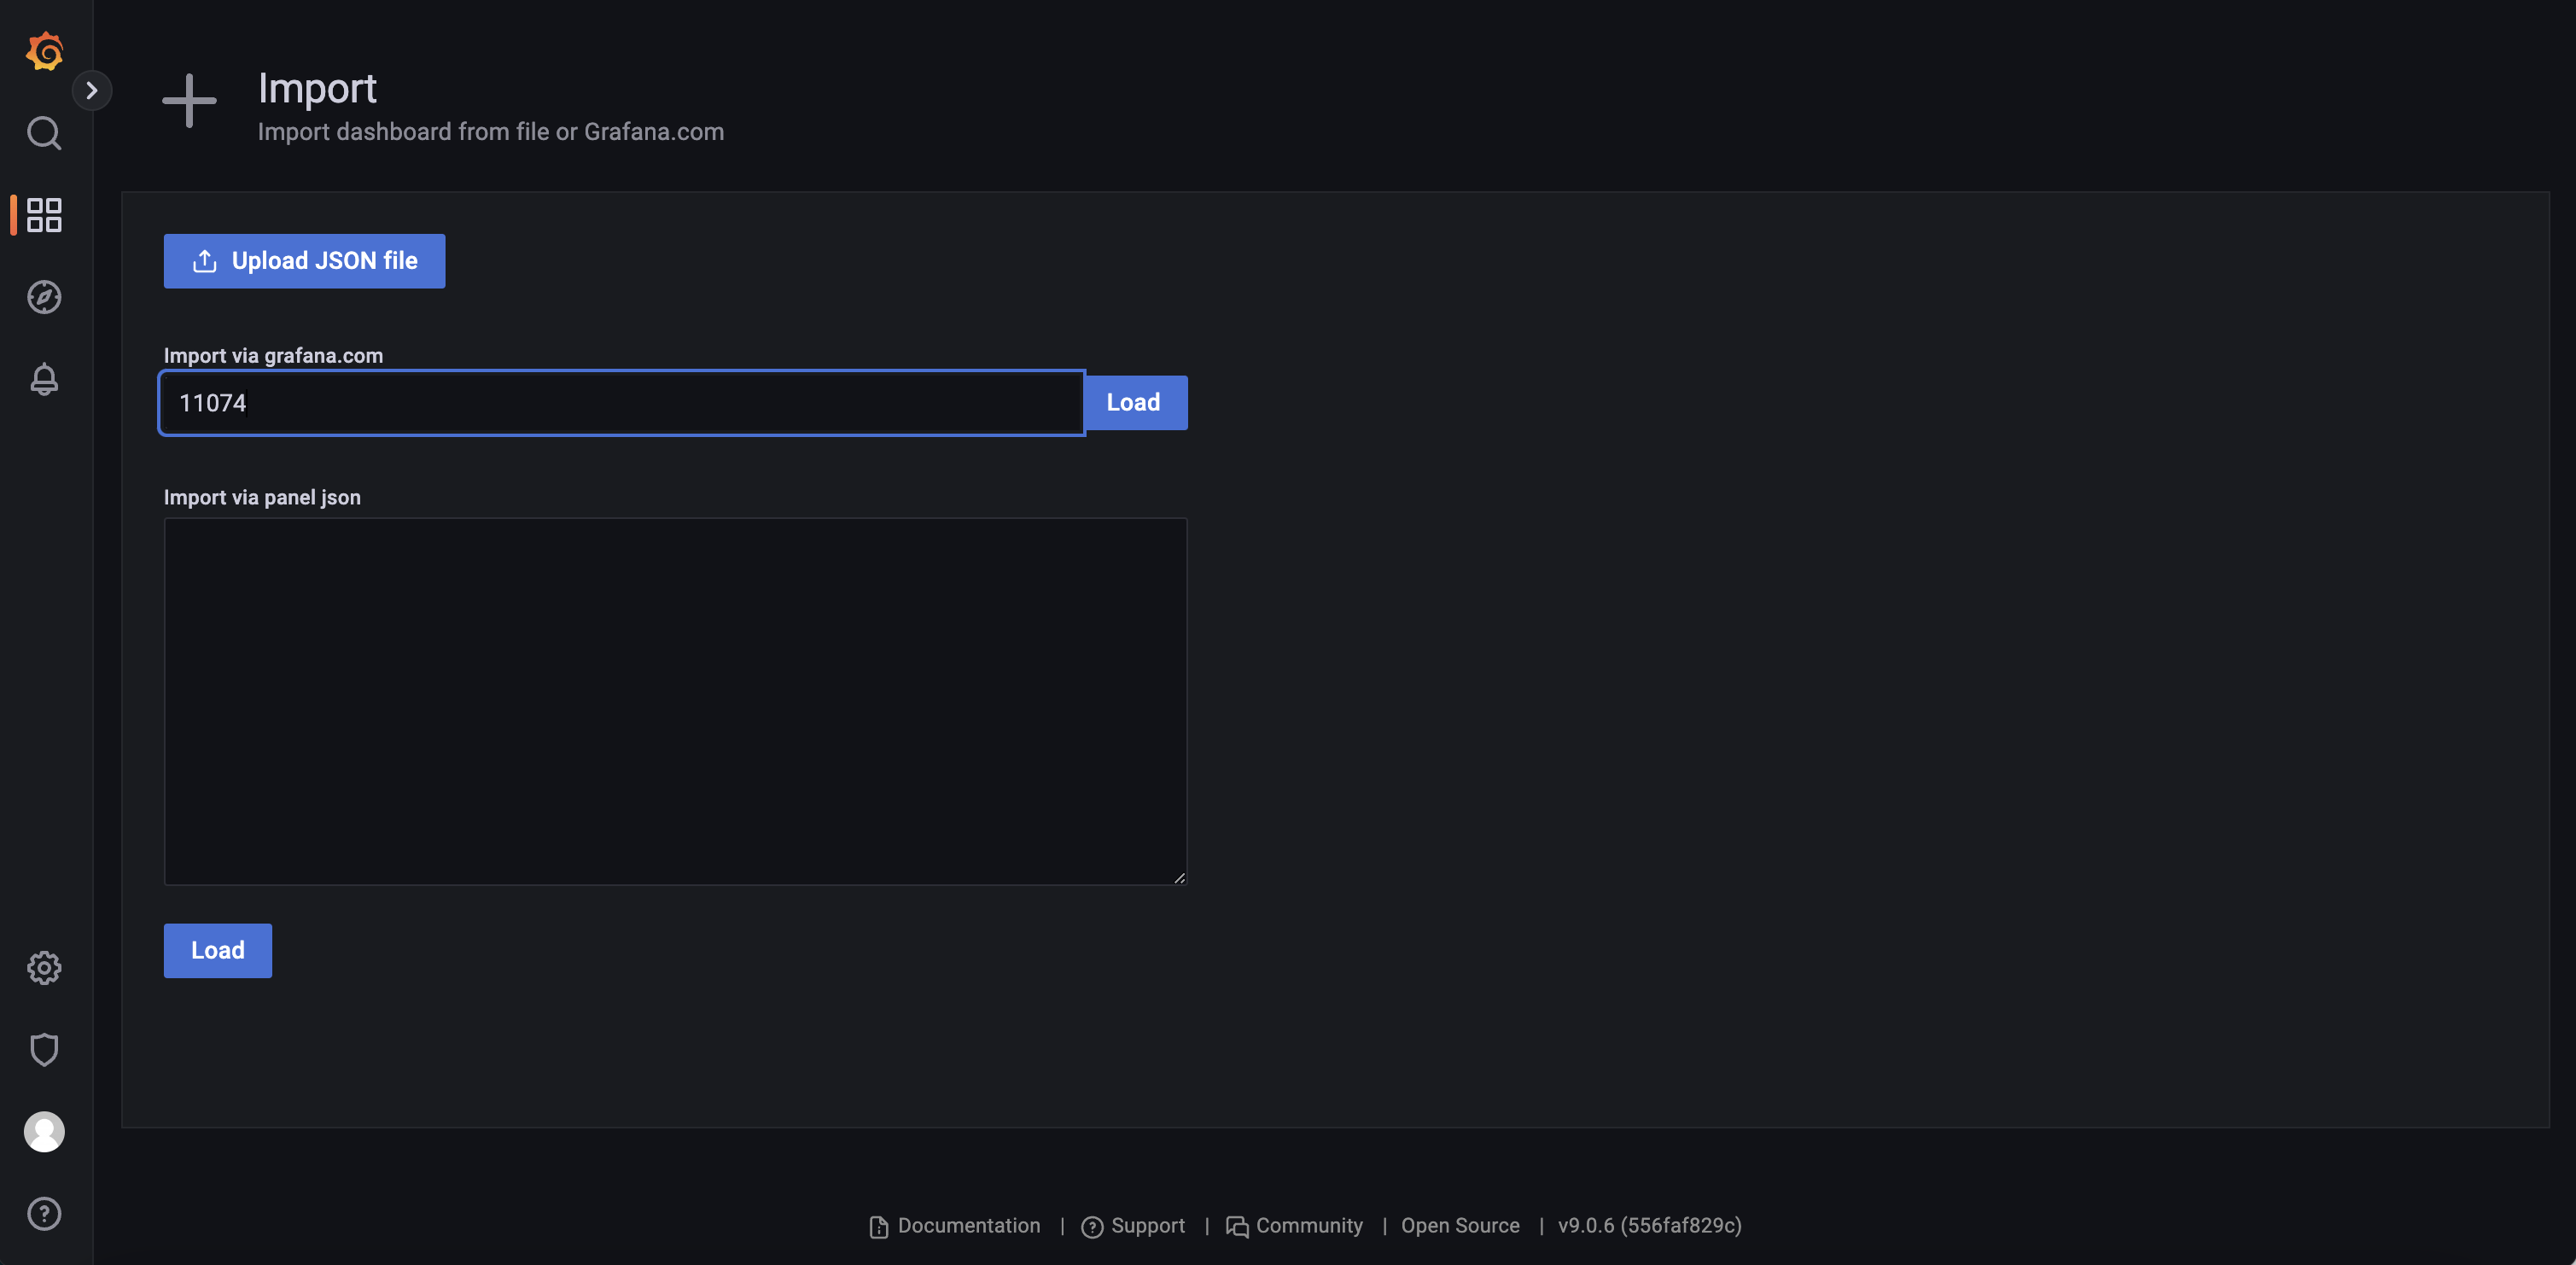This screenshot has height=1265, width=2576.
Task: Open the Support footer link
Action: click(1146, 1226)
